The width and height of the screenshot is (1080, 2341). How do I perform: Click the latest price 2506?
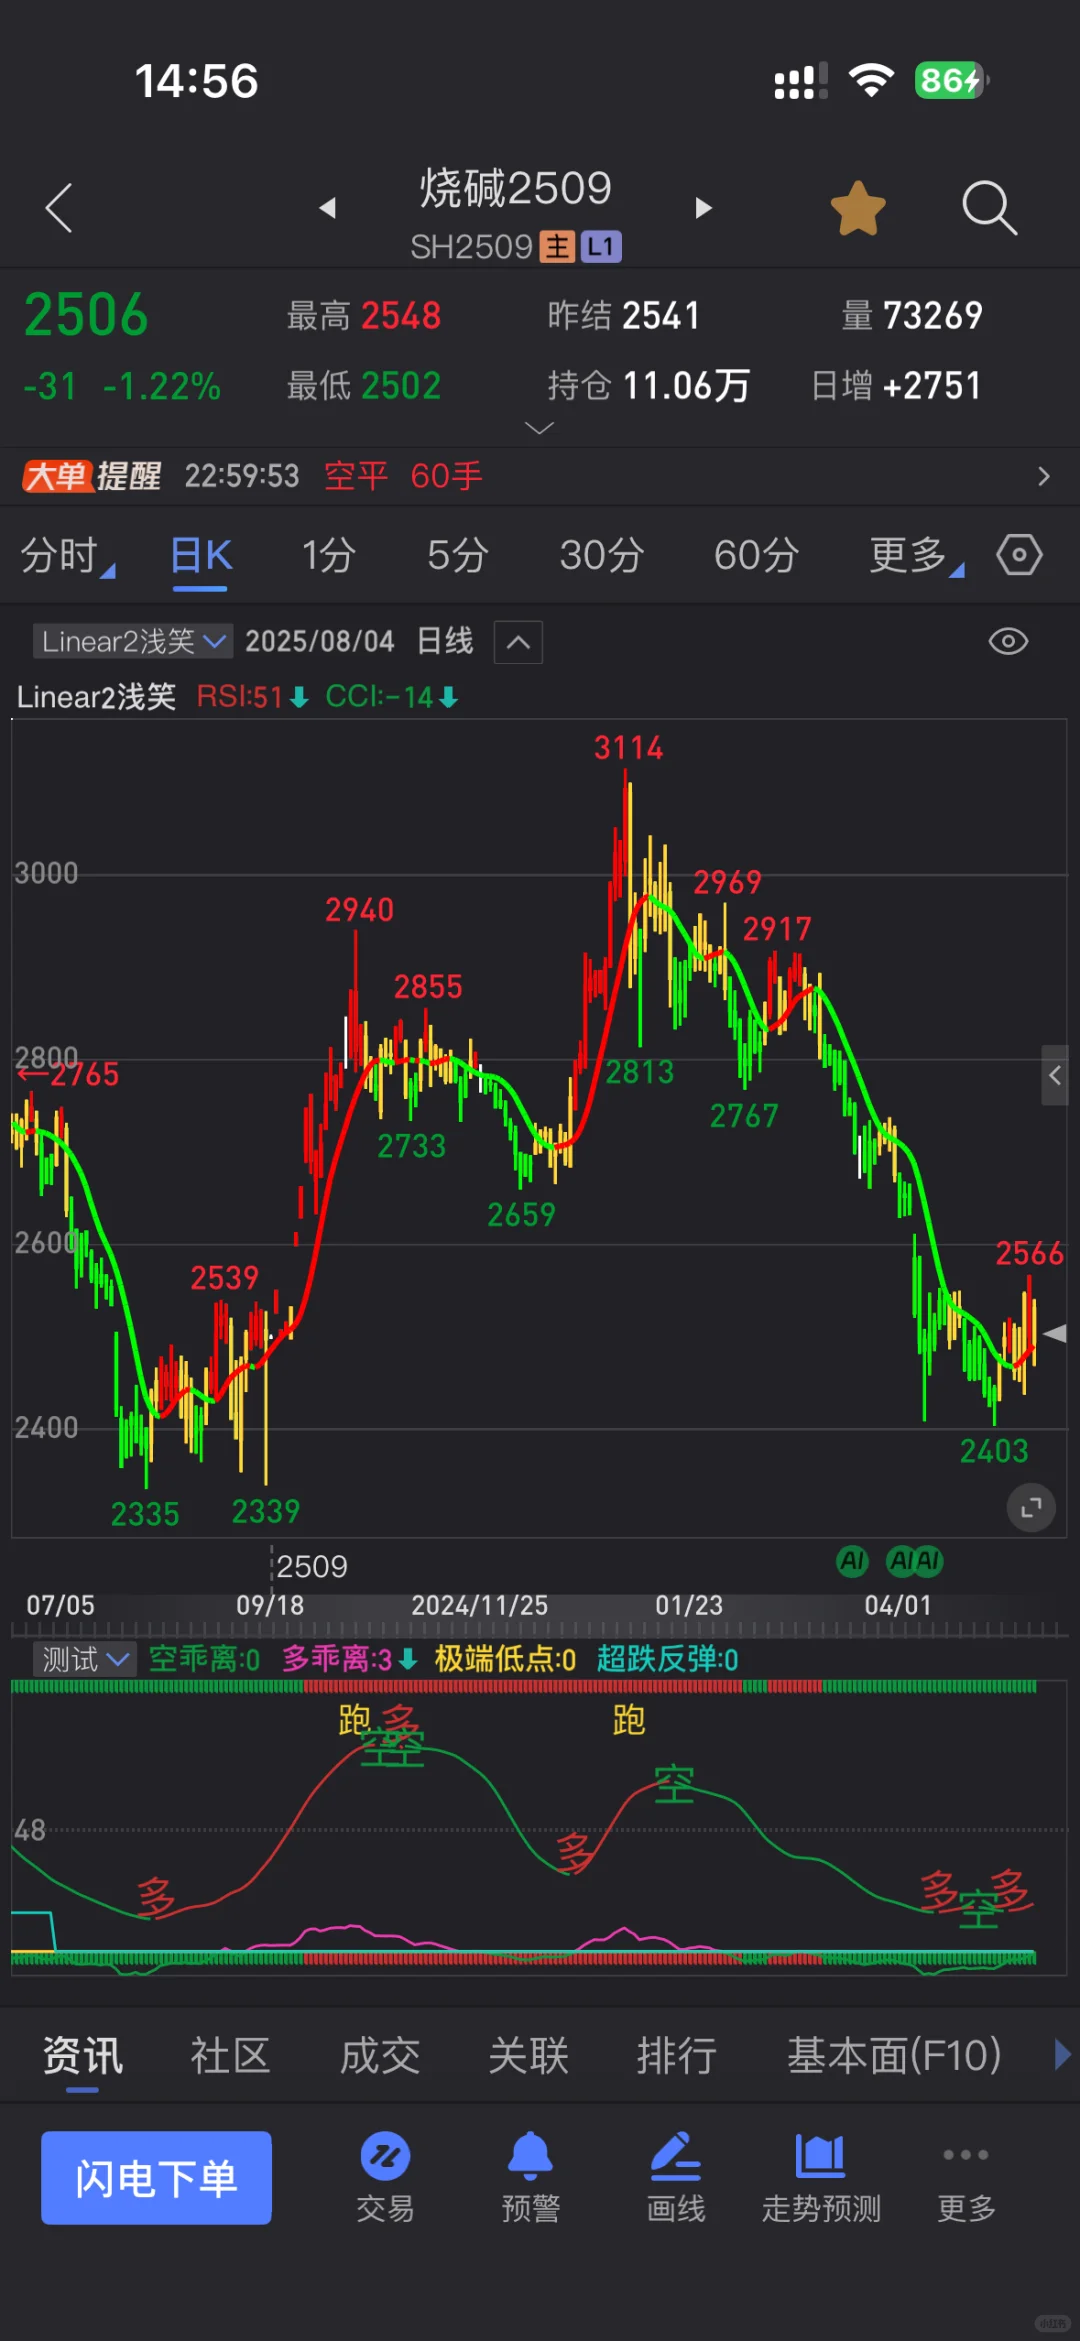[86, 315]
